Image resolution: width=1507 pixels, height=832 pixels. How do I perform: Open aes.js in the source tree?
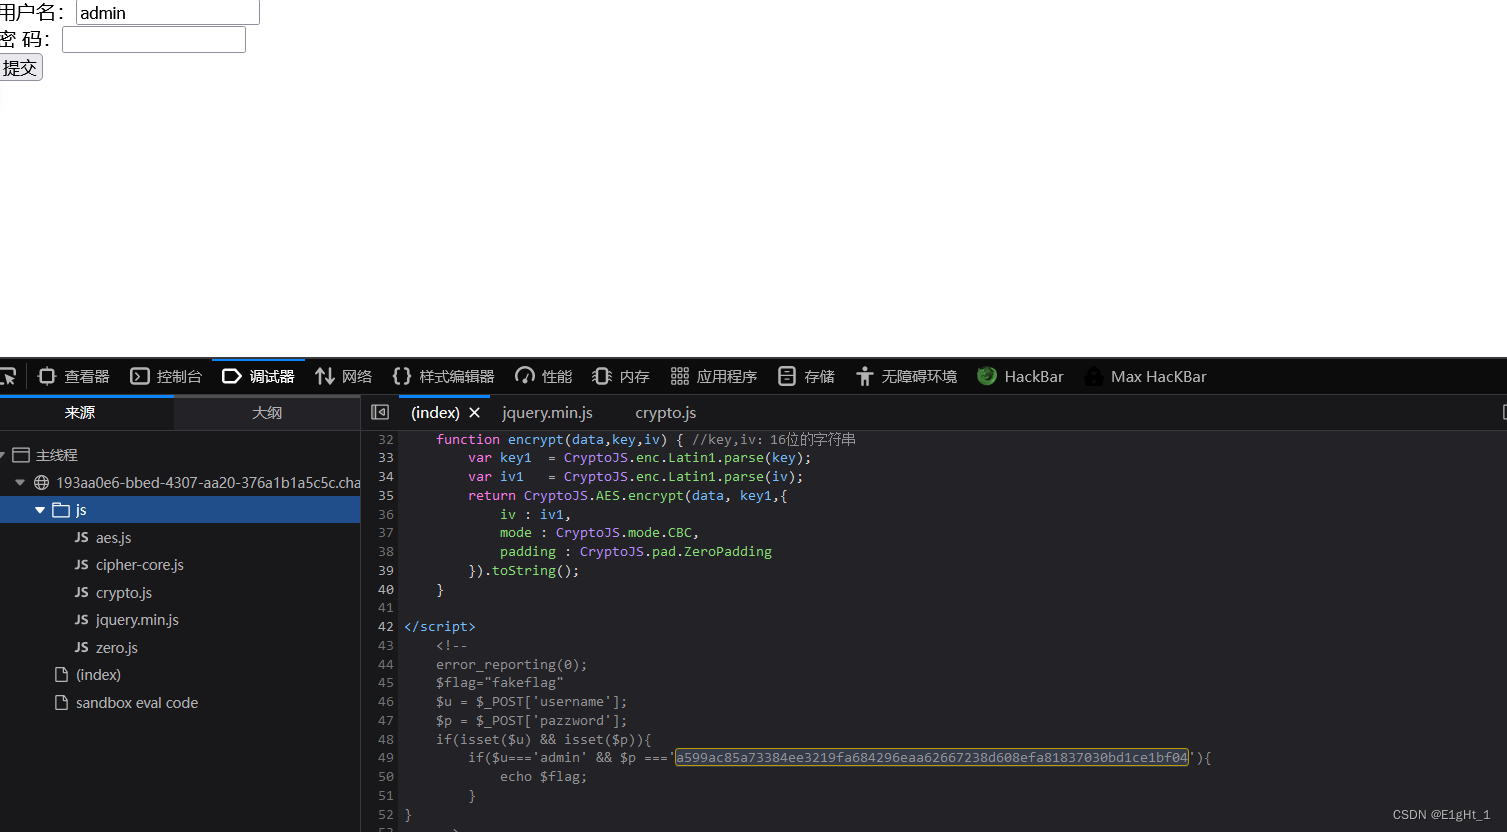[x=114, y=538]
